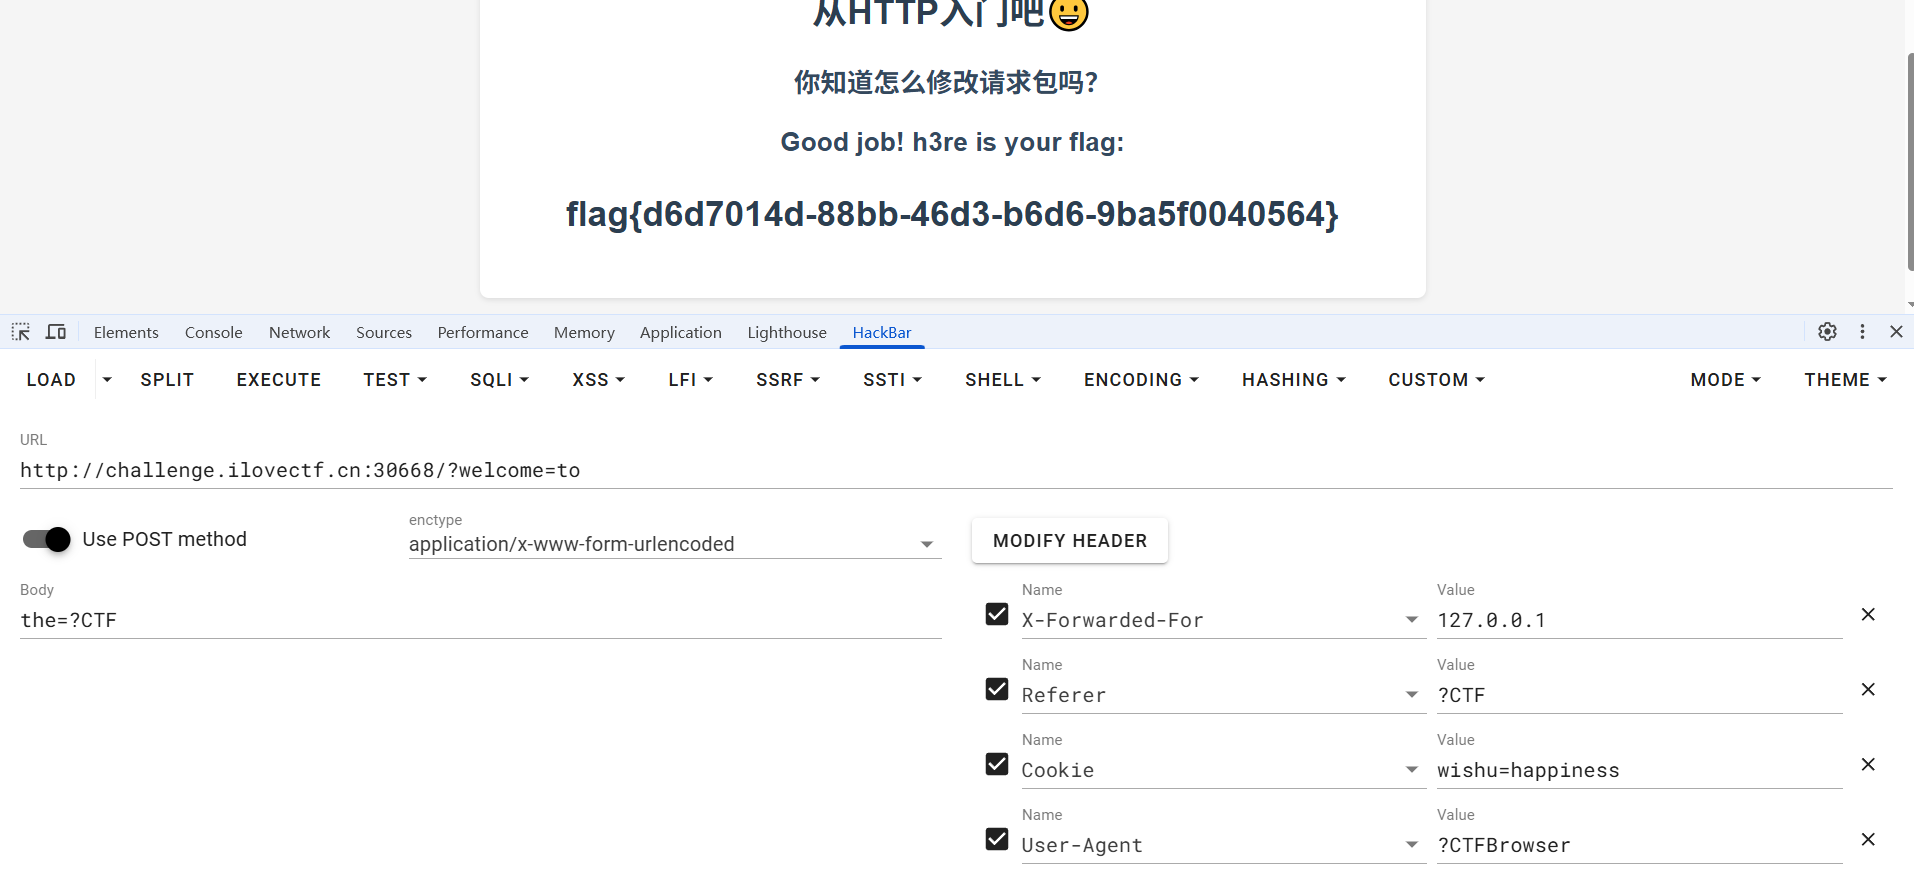
Task: Open DevTools three-dot customize menu
Action: (x=1862, y=332)
